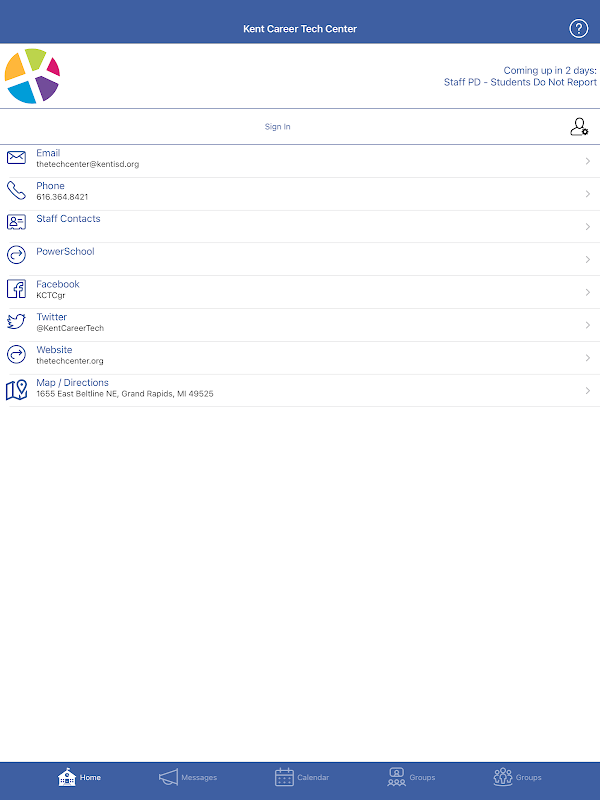Expand the PowerSchool row chevron
This screenshot has height=800, width=600.
coord(588,260)
